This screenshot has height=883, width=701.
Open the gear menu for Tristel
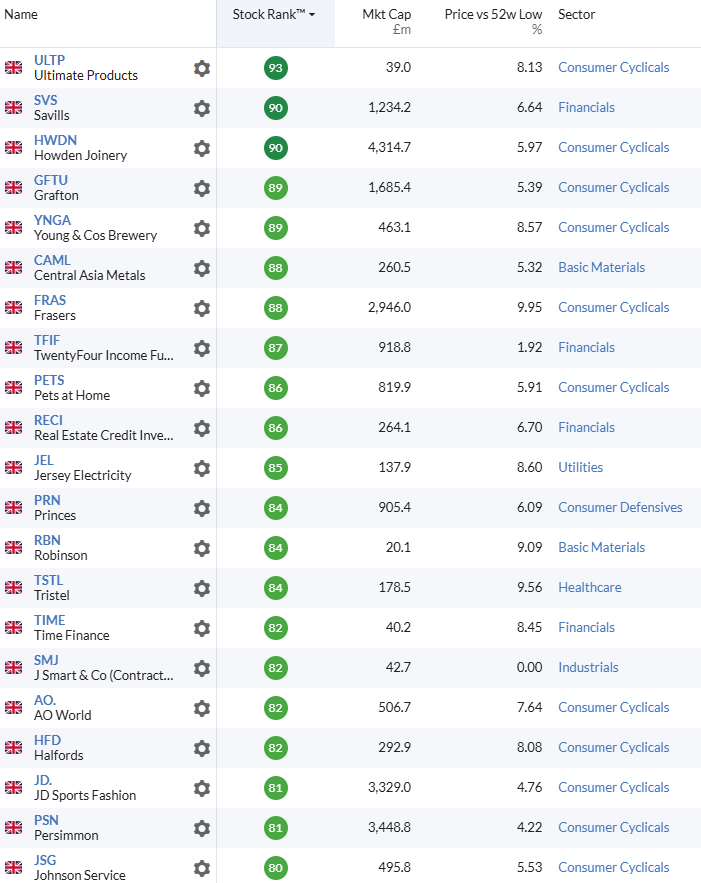click(202, 588)
